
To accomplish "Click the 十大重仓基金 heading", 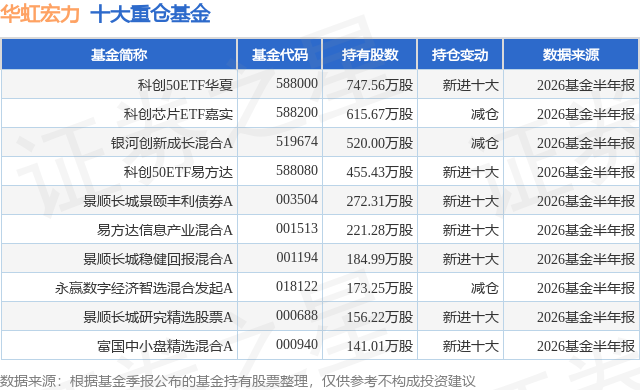I will pos(150,14).
